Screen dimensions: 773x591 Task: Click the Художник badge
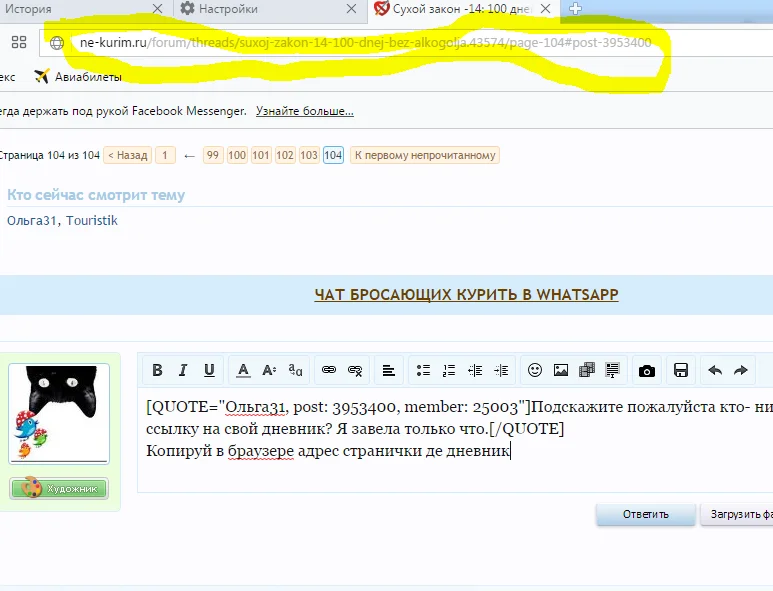click(59, 488)
